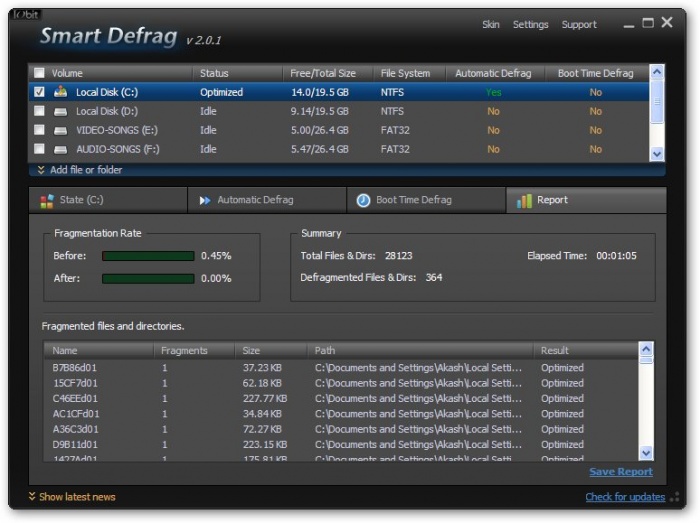
Task: Click the Elapsed Time value 00:01:05
Action: [x=617, y=256]
